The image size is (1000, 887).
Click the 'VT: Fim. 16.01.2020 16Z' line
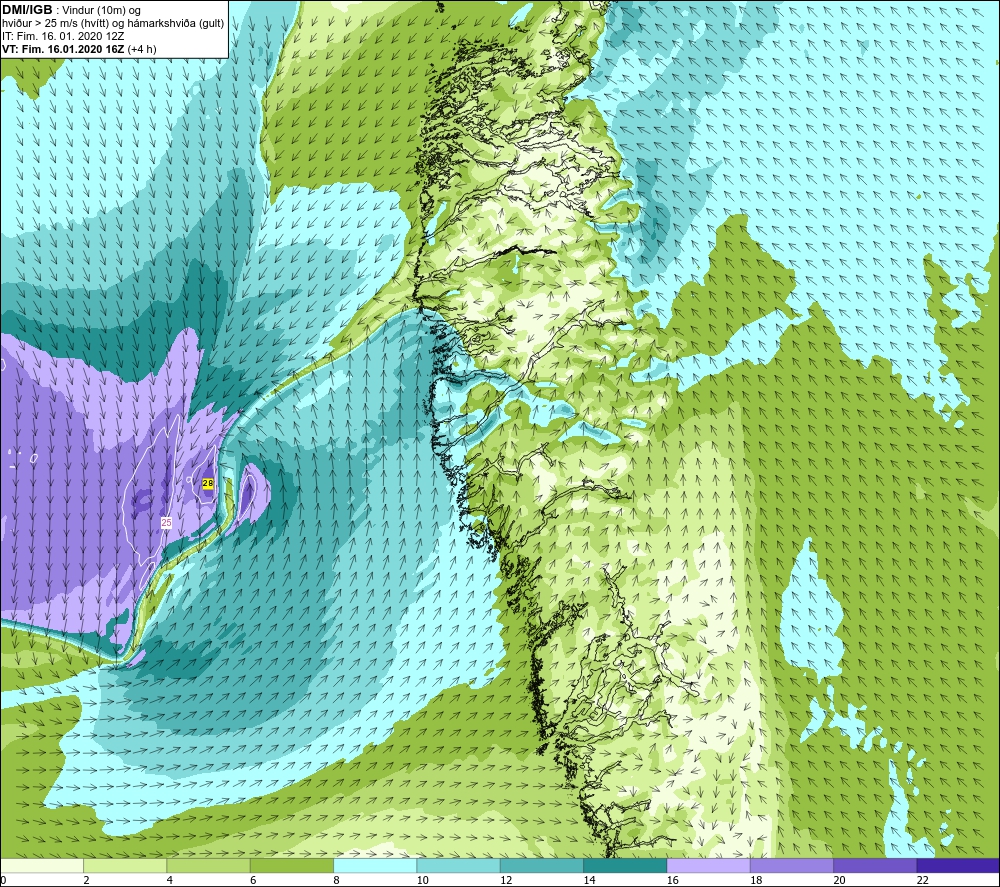pyautogui.click(x=63, y=49)
